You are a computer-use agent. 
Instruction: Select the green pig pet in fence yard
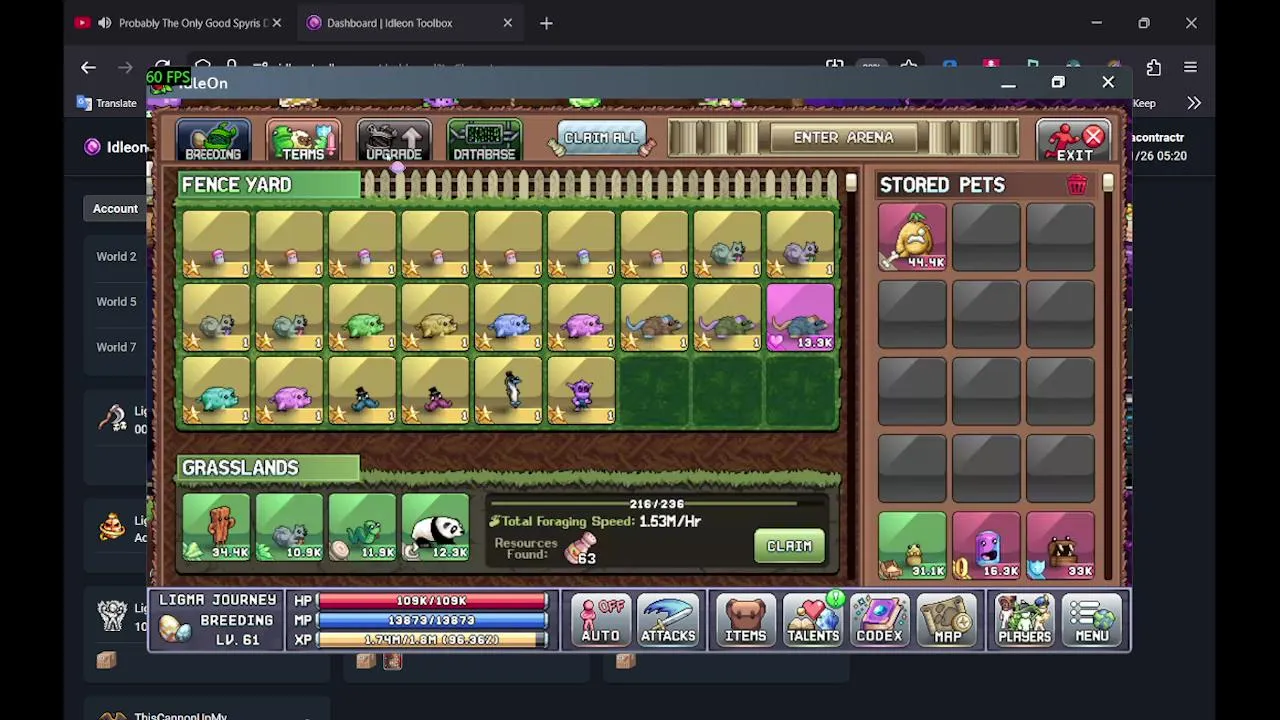(x=362, y=317)
